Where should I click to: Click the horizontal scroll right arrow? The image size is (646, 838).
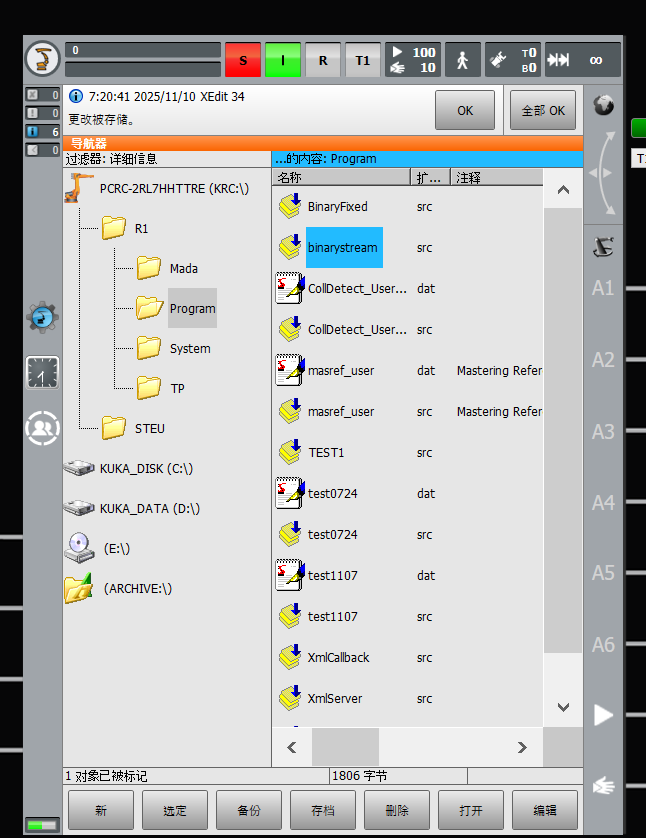click(x=522, y=747)
